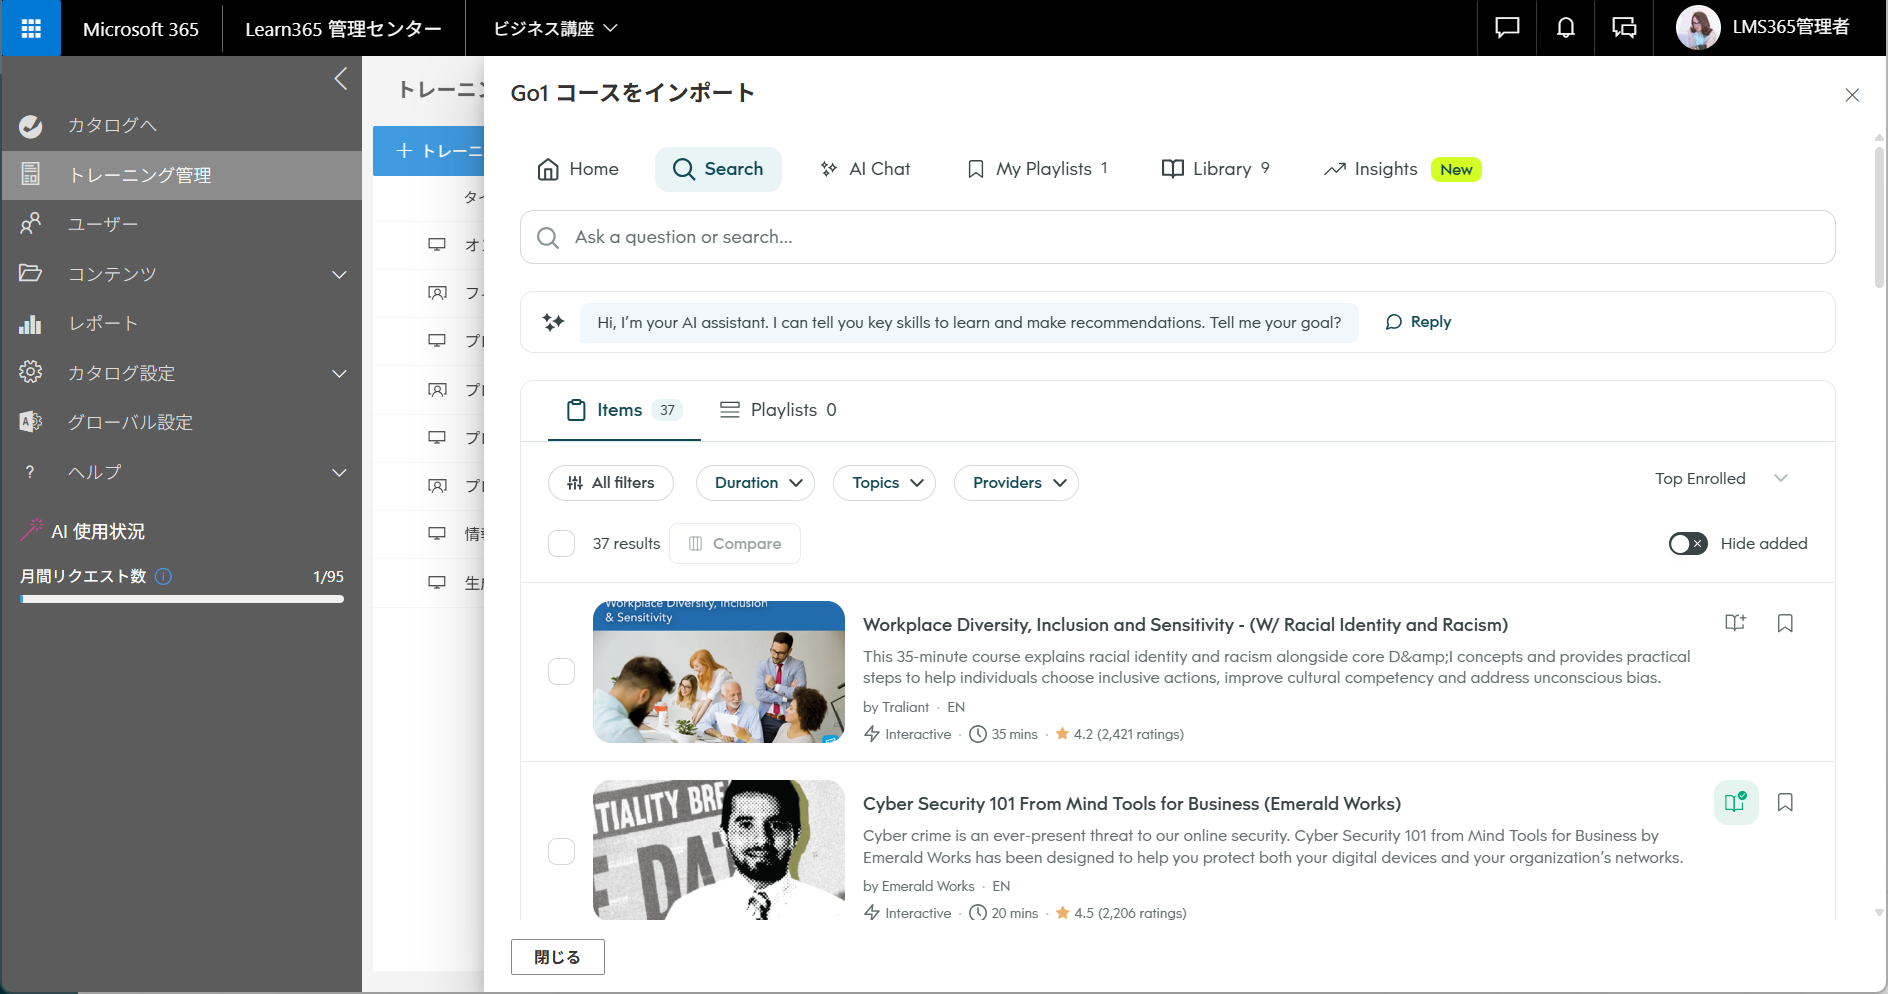1888x994 pixels.
Task: Open the chat message icon in top bar
Action: click(1507, 28)
